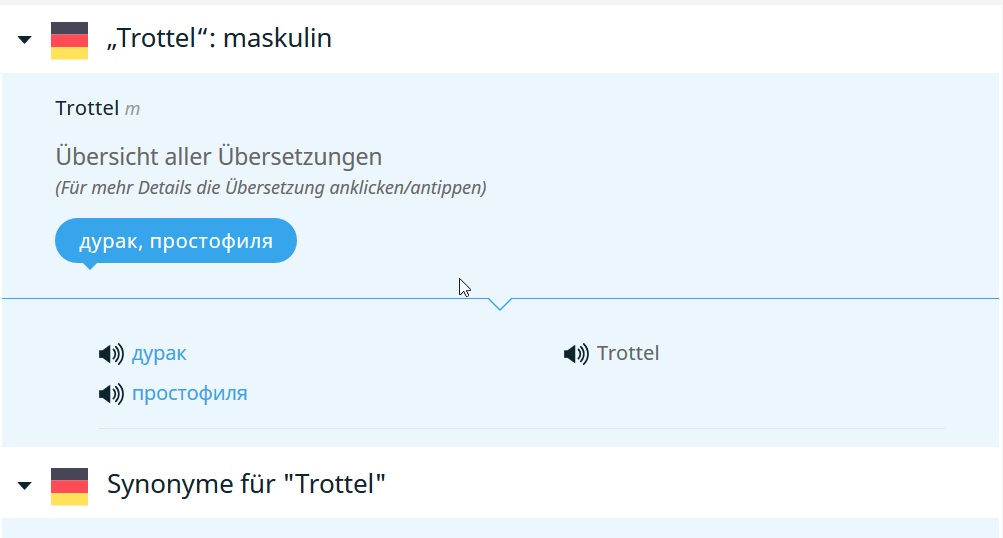
Task: Click the small pointer tail under translation bubble
Action: click(90, 265)
